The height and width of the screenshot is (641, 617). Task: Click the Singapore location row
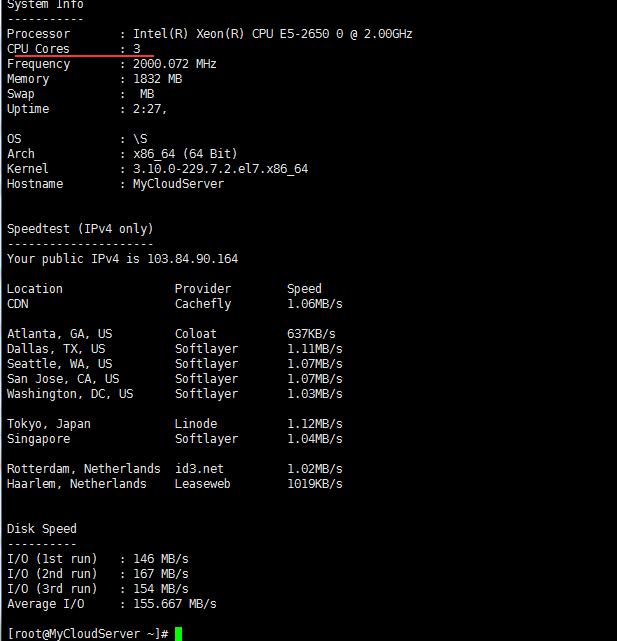click(x=38, y=439)
